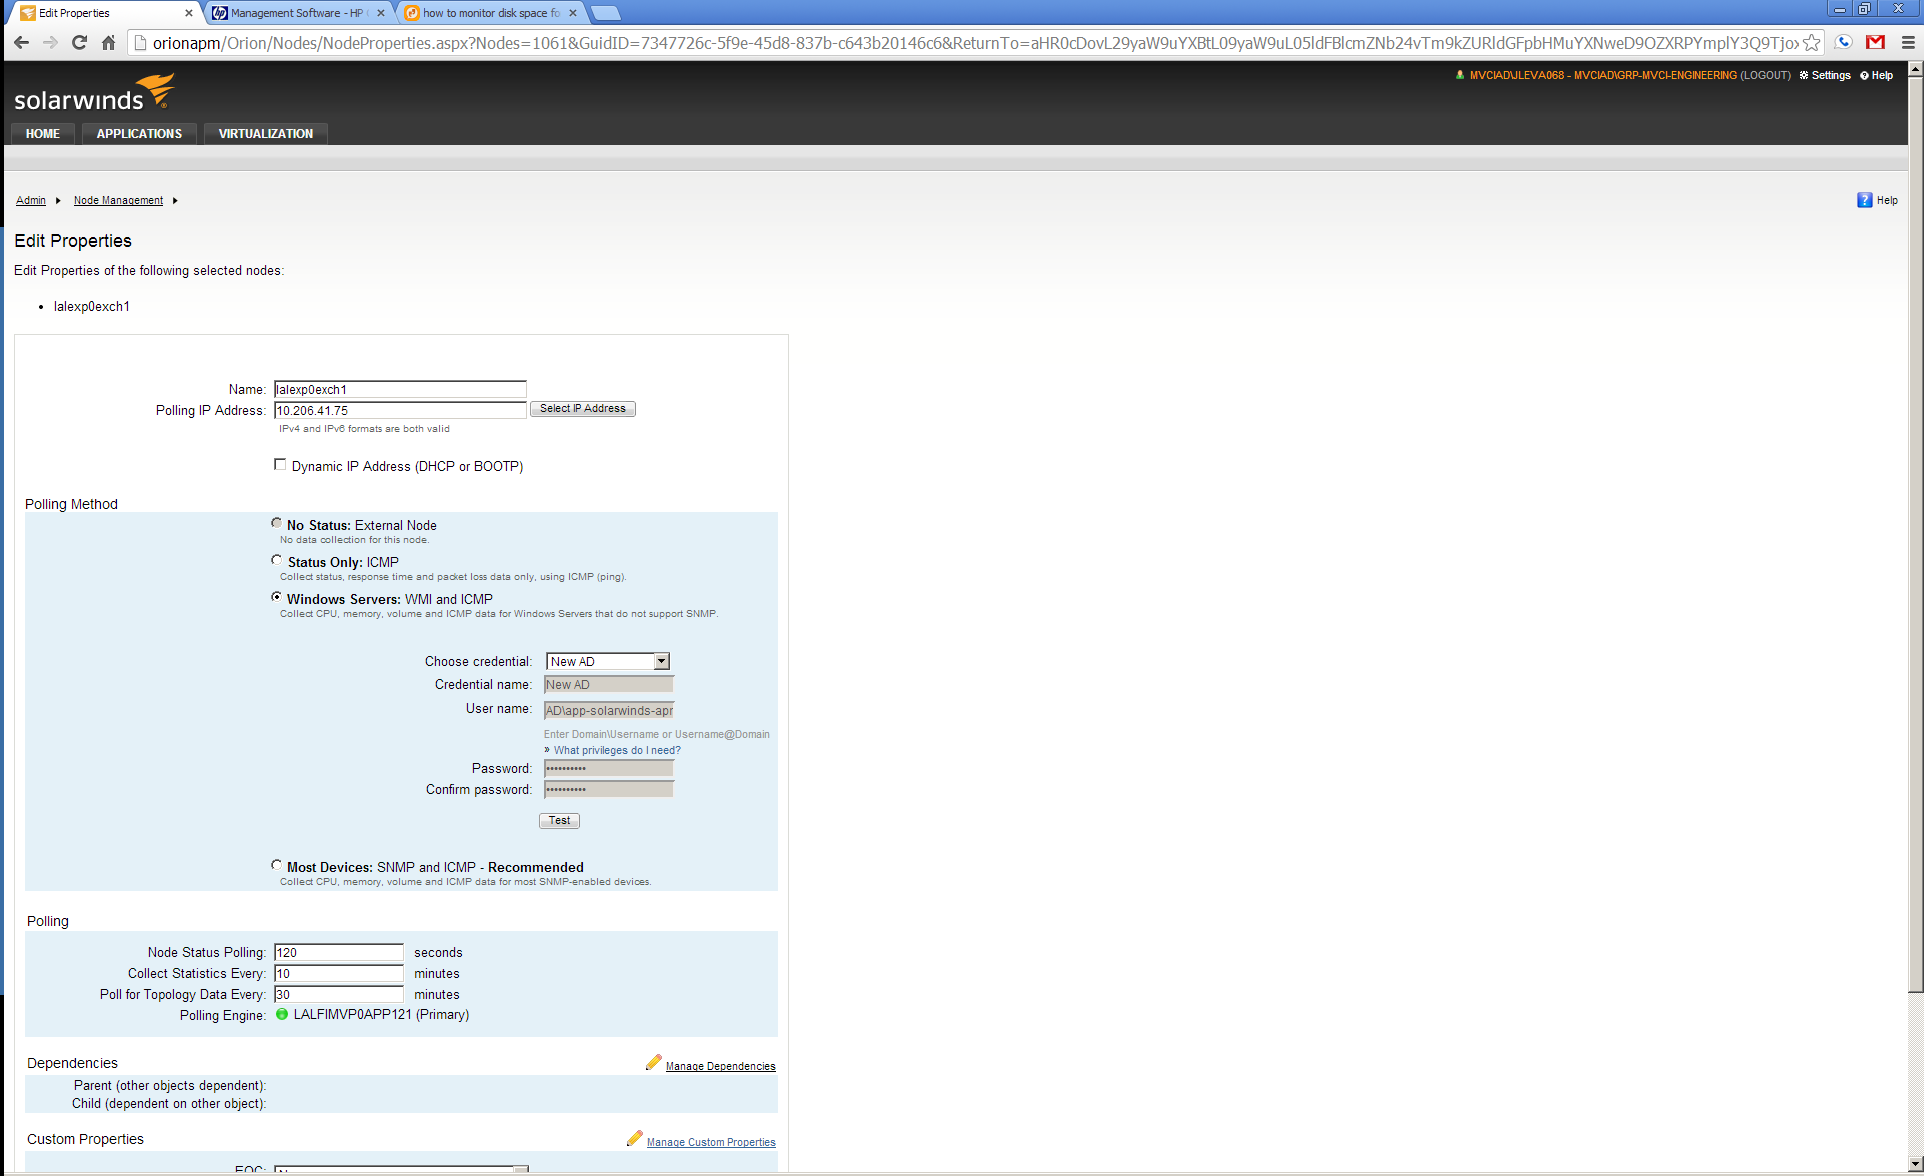The height and width of the screenshot is (1176, 1924).
Task: Click the Manage Dependencies pencil icon
Action: 653,1063
